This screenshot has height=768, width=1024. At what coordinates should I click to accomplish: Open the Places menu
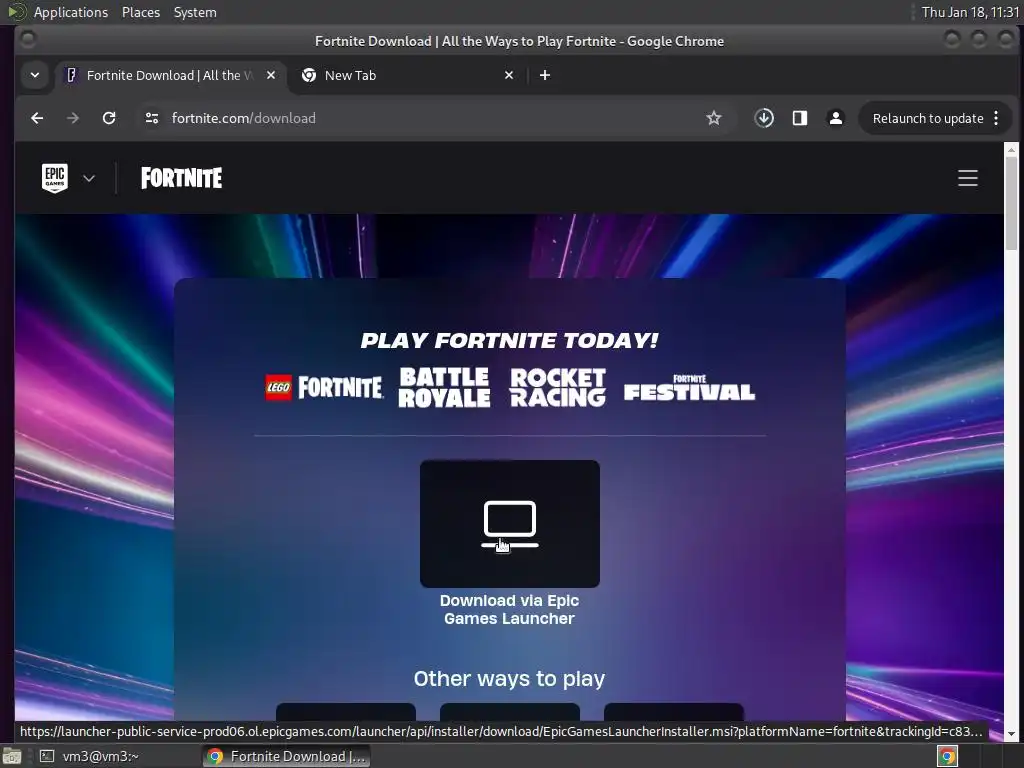pyautogui.click(x=141, y=12)
